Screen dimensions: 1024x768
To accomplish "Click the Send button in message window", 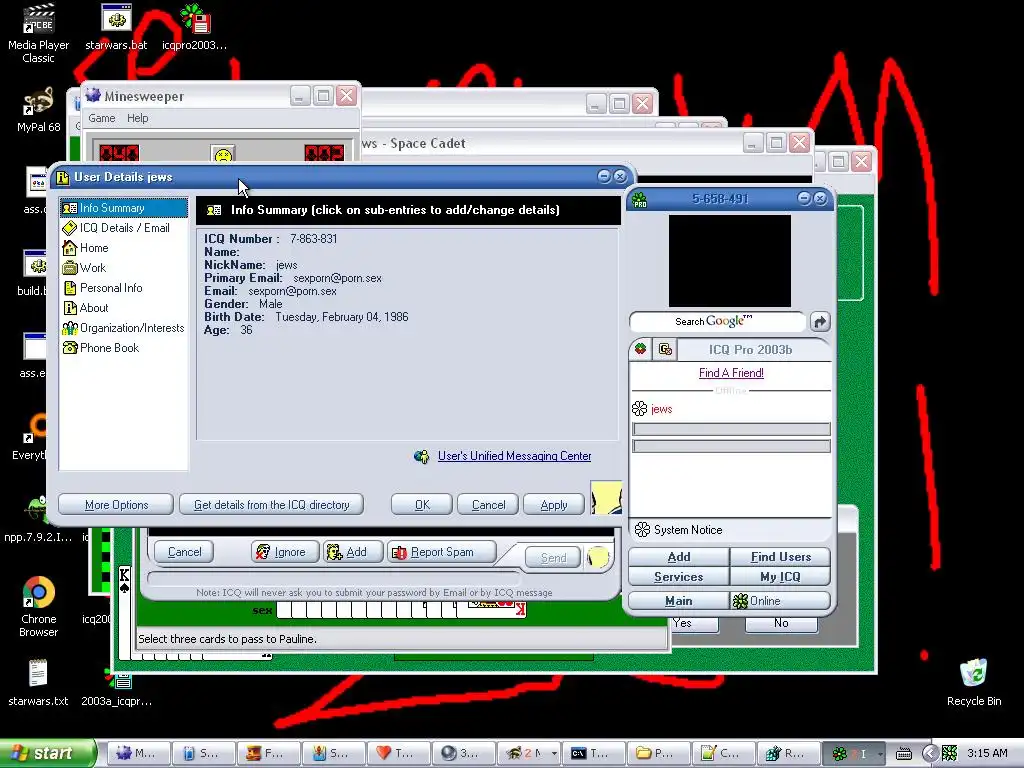I will (x=553, y=558).
